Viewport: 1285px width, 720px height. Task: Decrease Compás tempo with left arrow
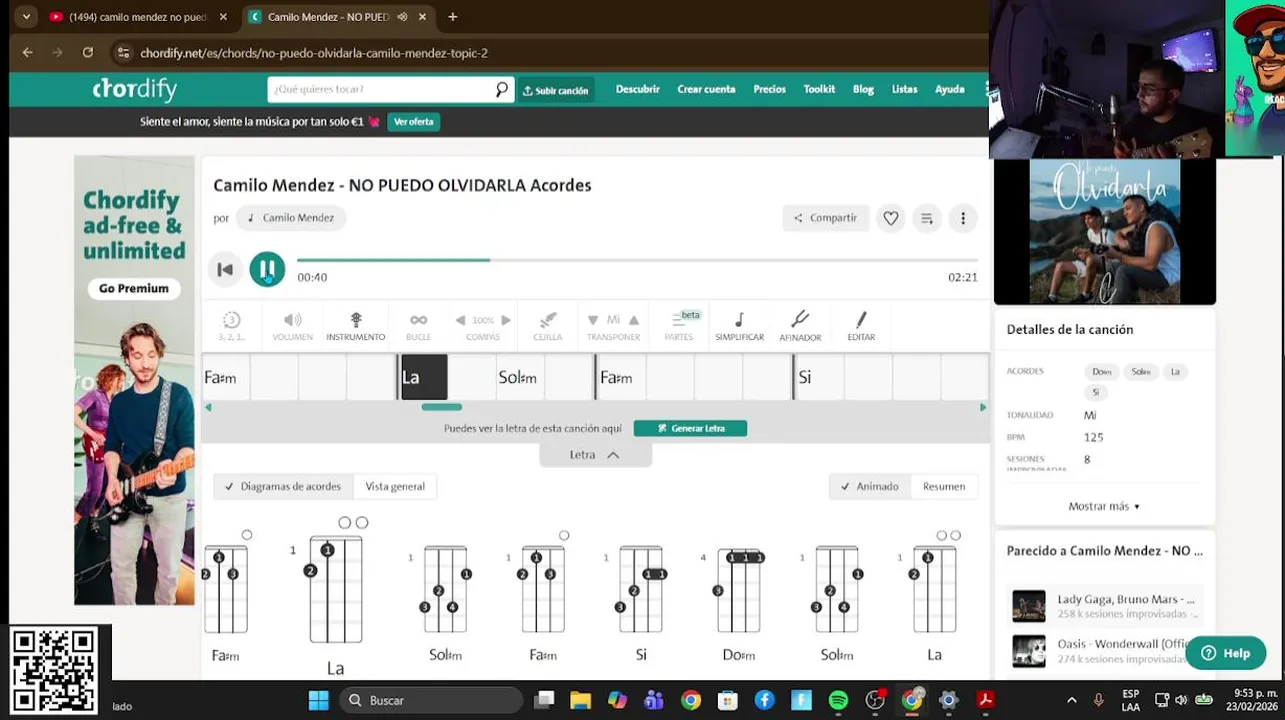point(460,320)
